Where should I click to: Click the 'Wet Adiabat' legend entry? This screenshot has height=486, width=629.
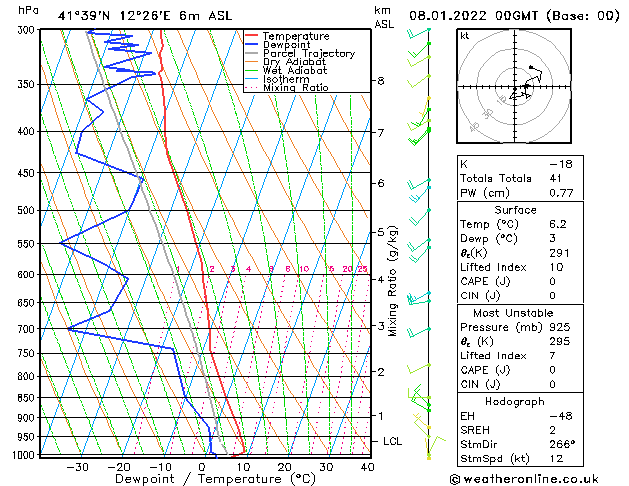pyautogui.click(x=295, y=71)
